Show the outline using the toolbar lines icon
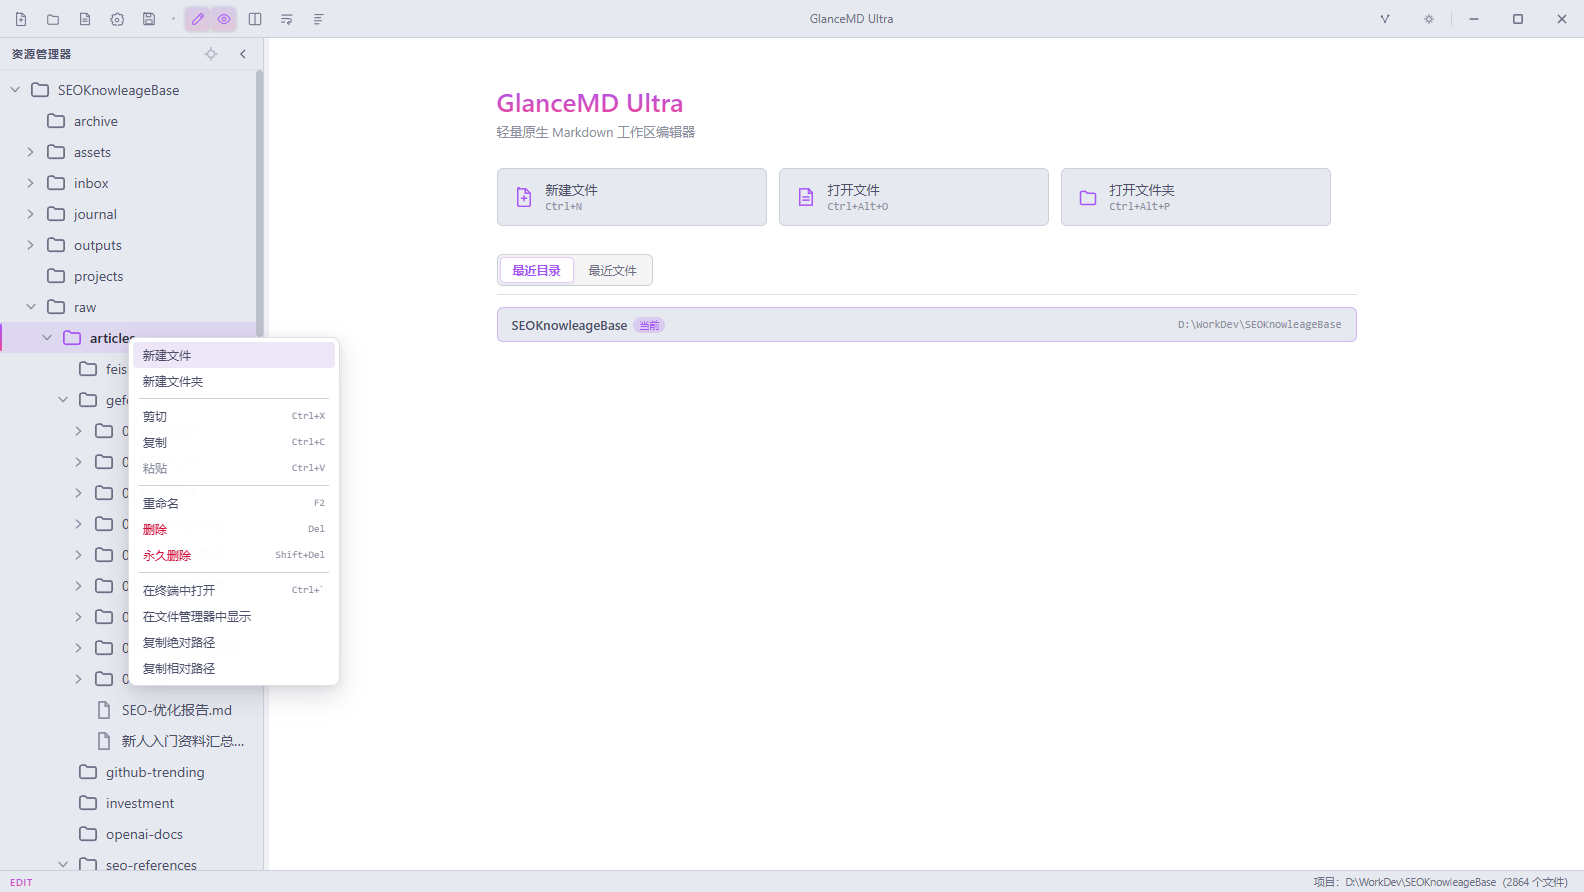The height and width of the screenshot is (892, 1584). [x=319, y=19]
